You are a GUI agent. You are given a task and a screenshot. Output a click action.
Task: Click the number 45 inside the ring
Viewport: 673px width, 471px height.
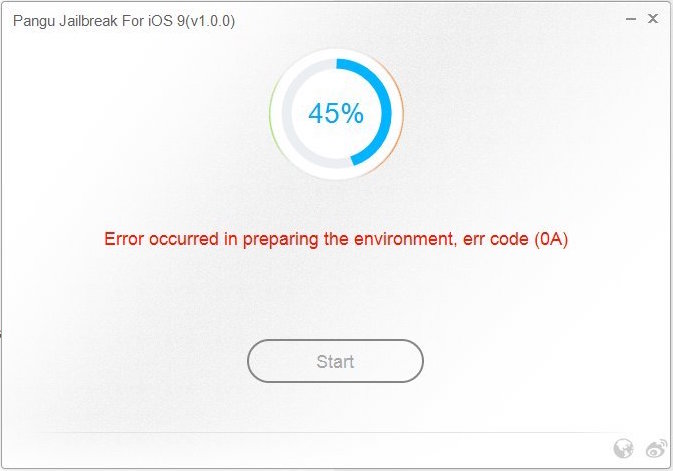tap(324, 113)
